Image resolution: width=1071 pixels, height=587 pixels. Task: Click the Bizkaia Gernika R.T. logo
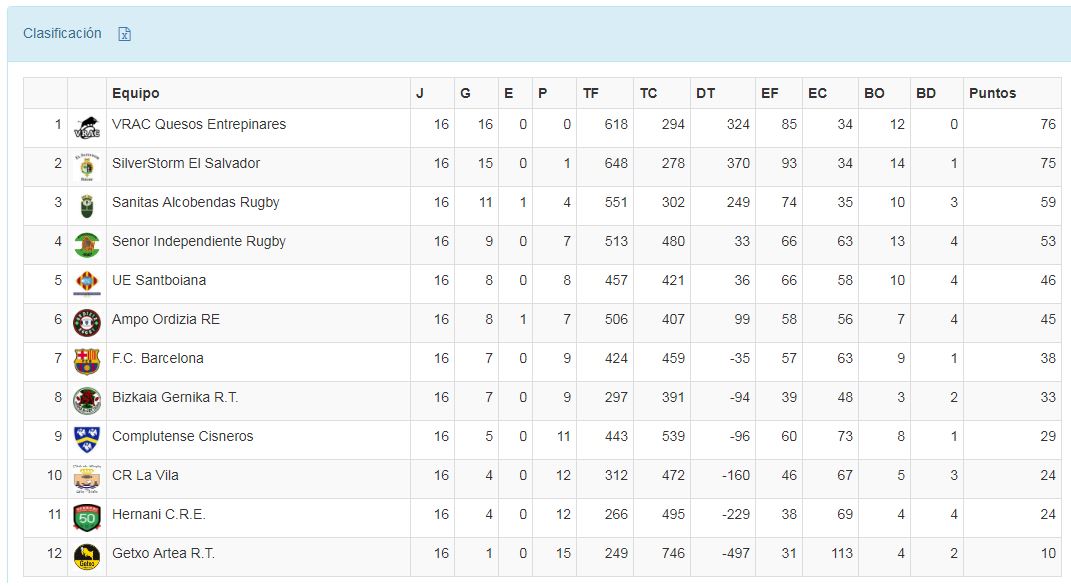87,401
